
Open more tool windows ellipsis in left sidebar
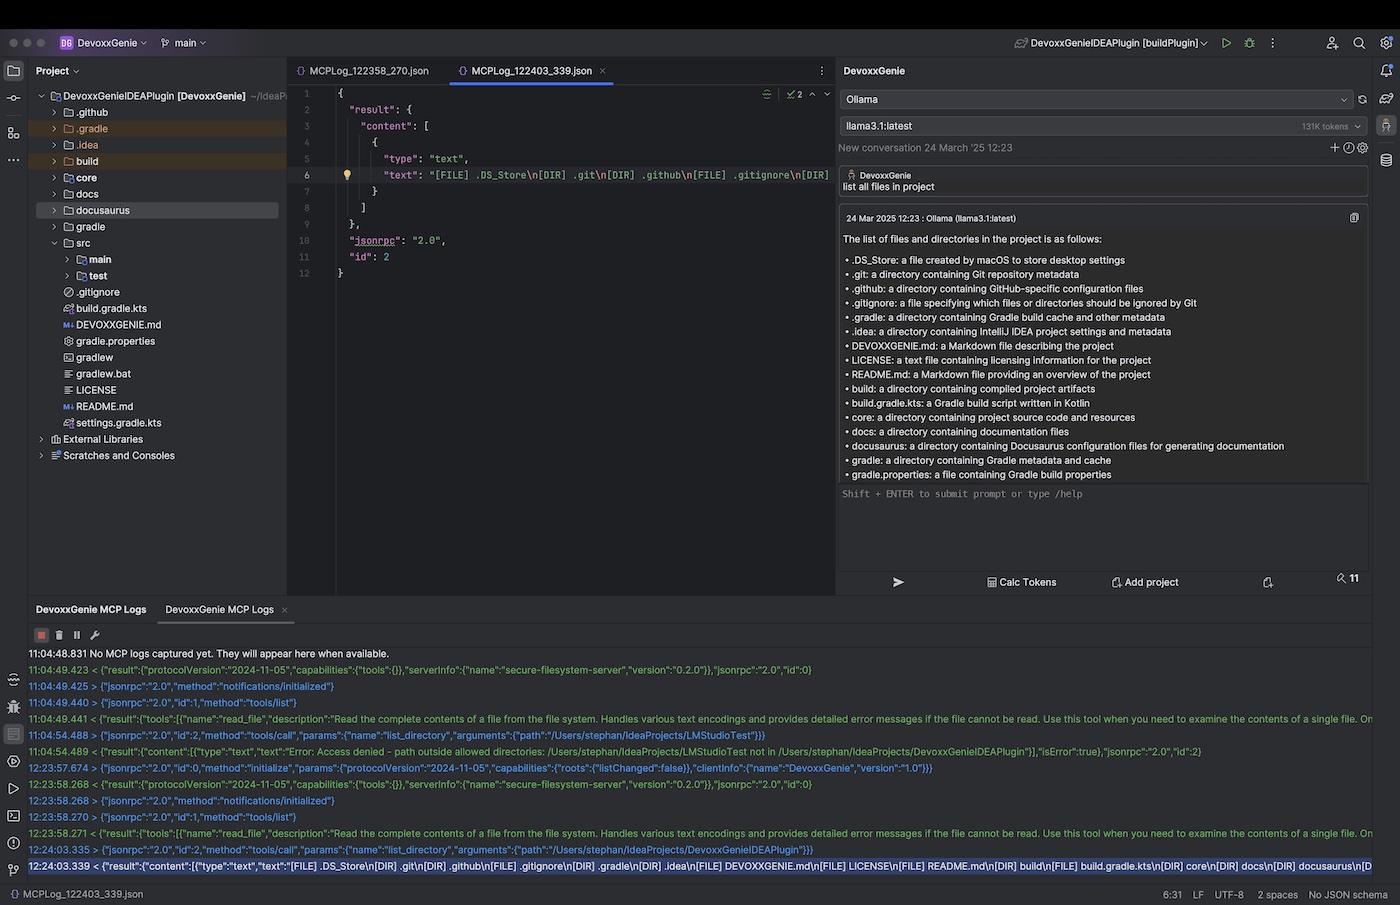13,160
